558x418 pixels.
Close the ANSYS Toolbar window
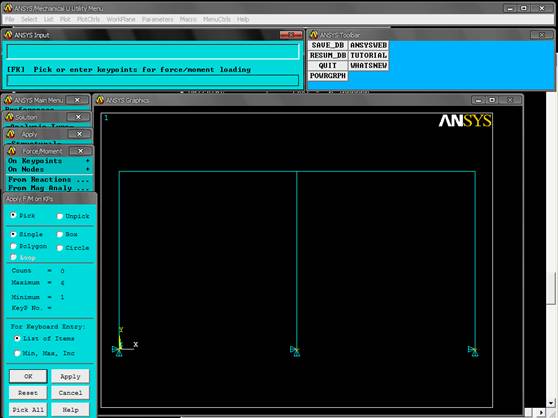coord(542,35)
